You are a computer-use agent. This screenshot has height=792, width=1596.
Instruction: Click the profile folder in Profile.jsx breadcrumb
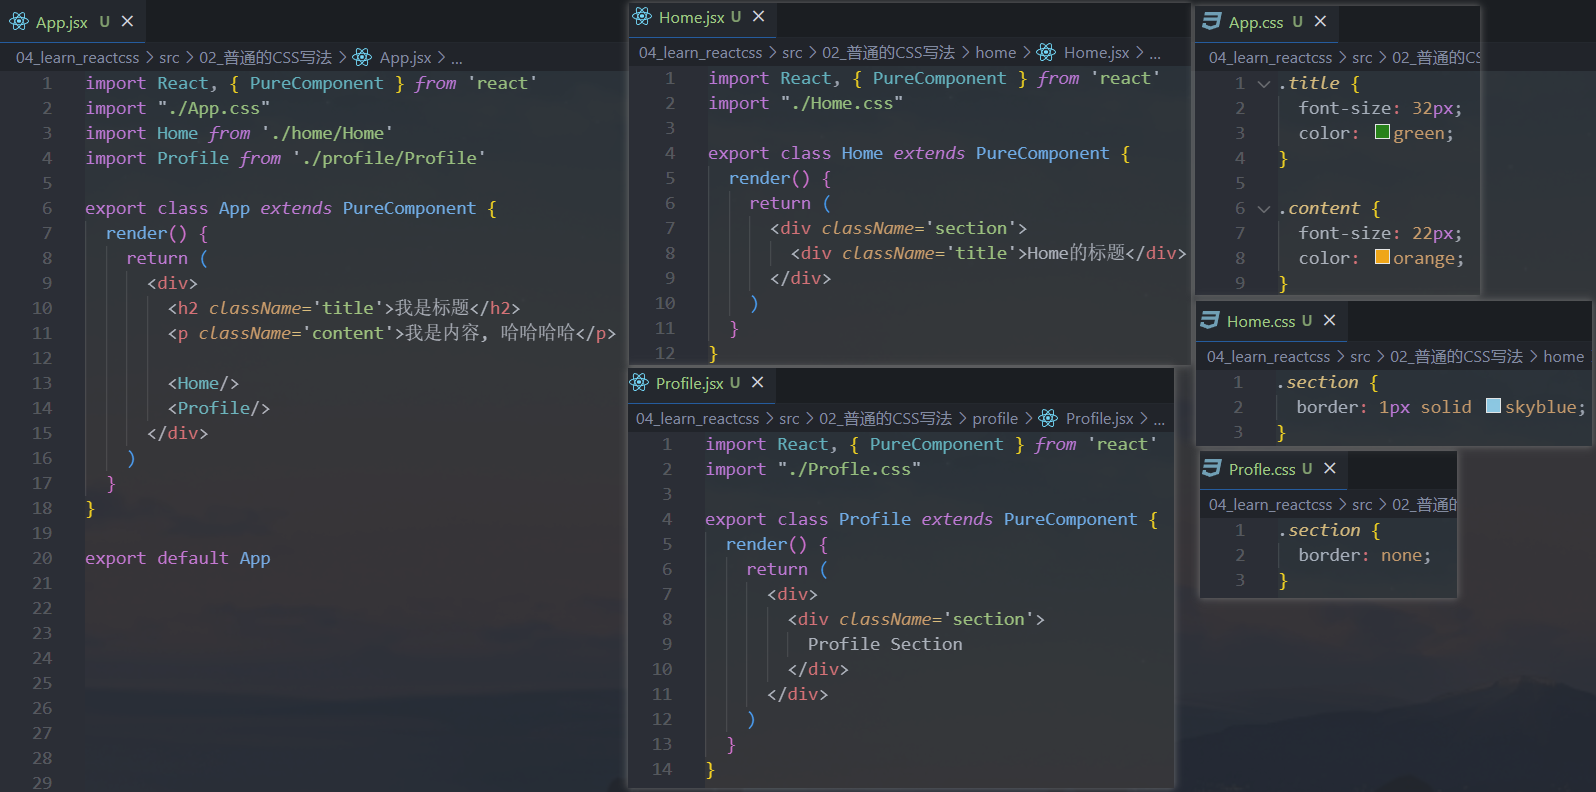pos(995,419)
